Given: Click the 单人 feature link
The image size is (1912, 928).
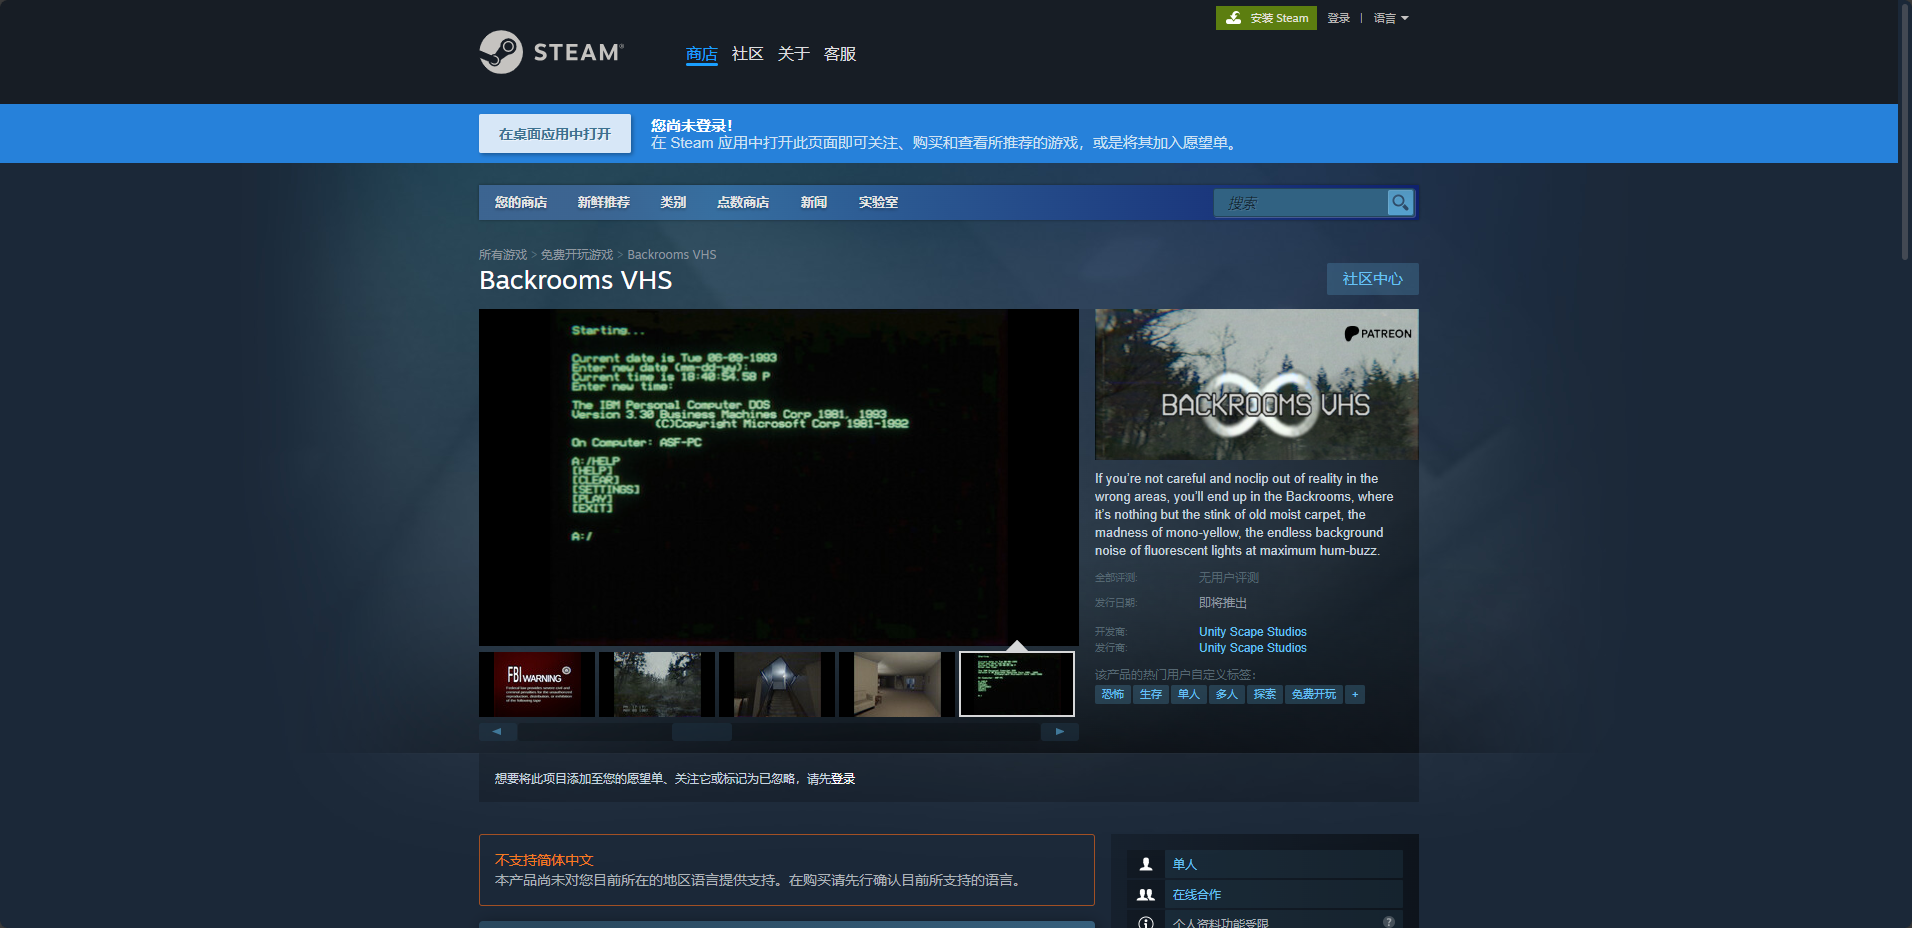Looking at the screenshot, I should [1185, 864].
